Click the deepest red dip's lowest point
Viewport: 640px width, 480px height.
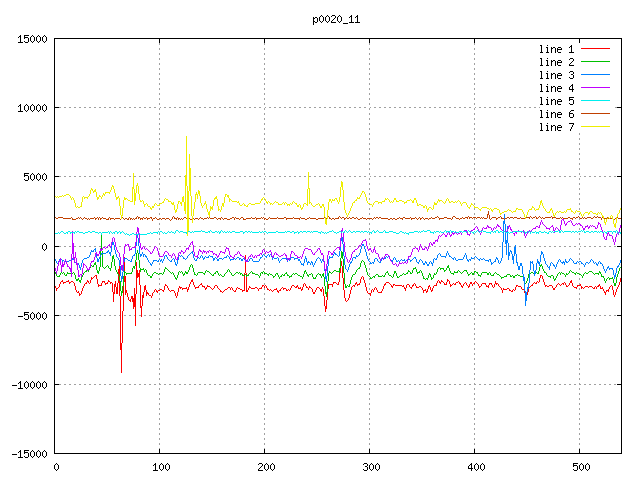point(122,372)
